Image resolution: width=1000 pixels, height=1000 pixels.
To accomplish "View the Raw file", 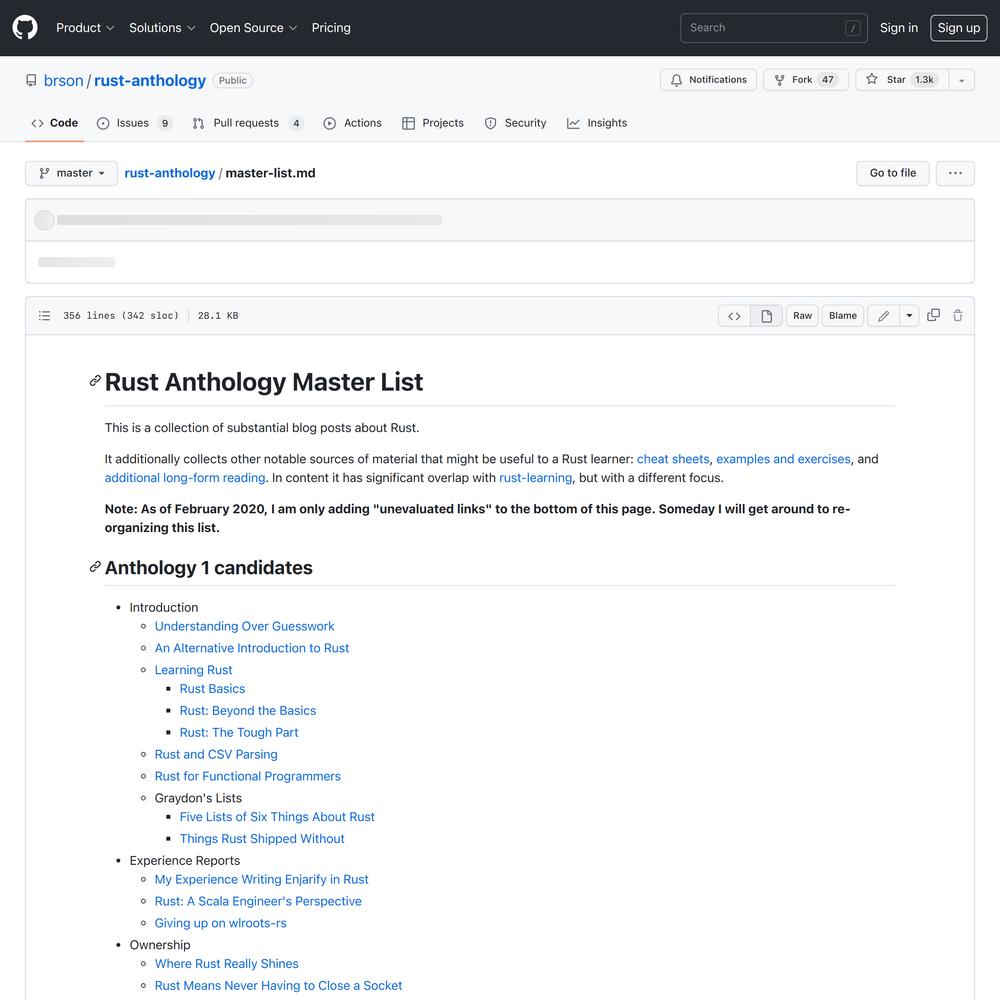I will coord(802,316).
